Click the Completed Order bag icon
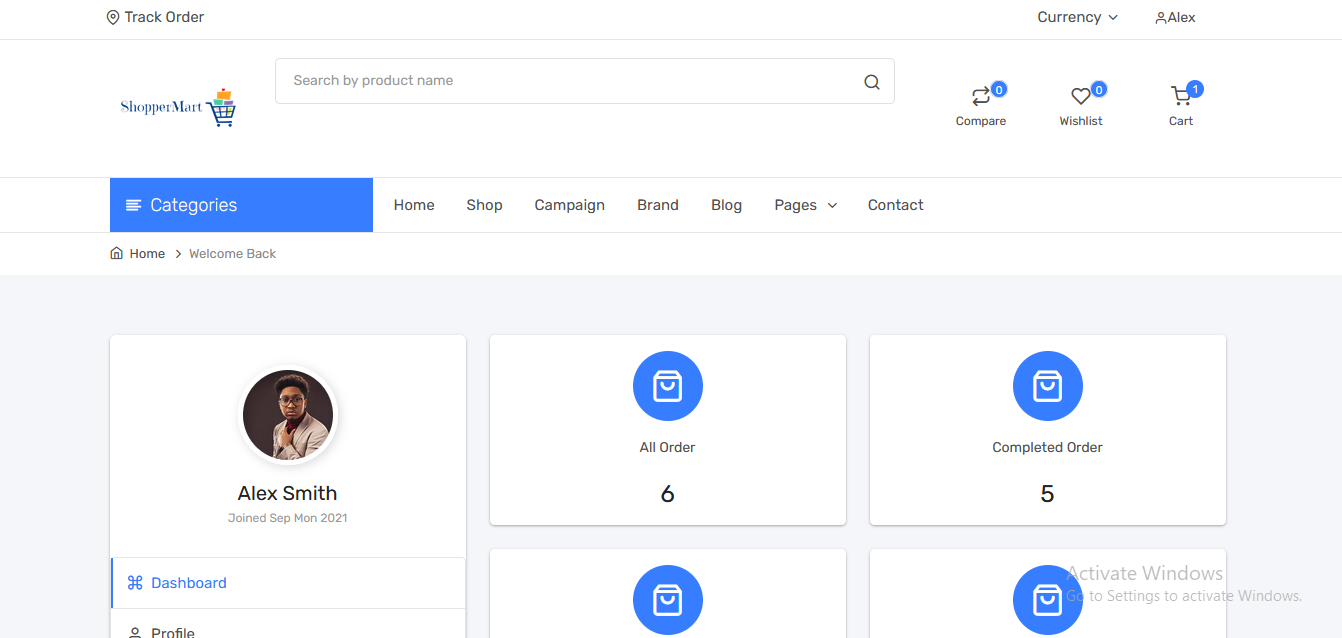 [x=1048, y=386]
